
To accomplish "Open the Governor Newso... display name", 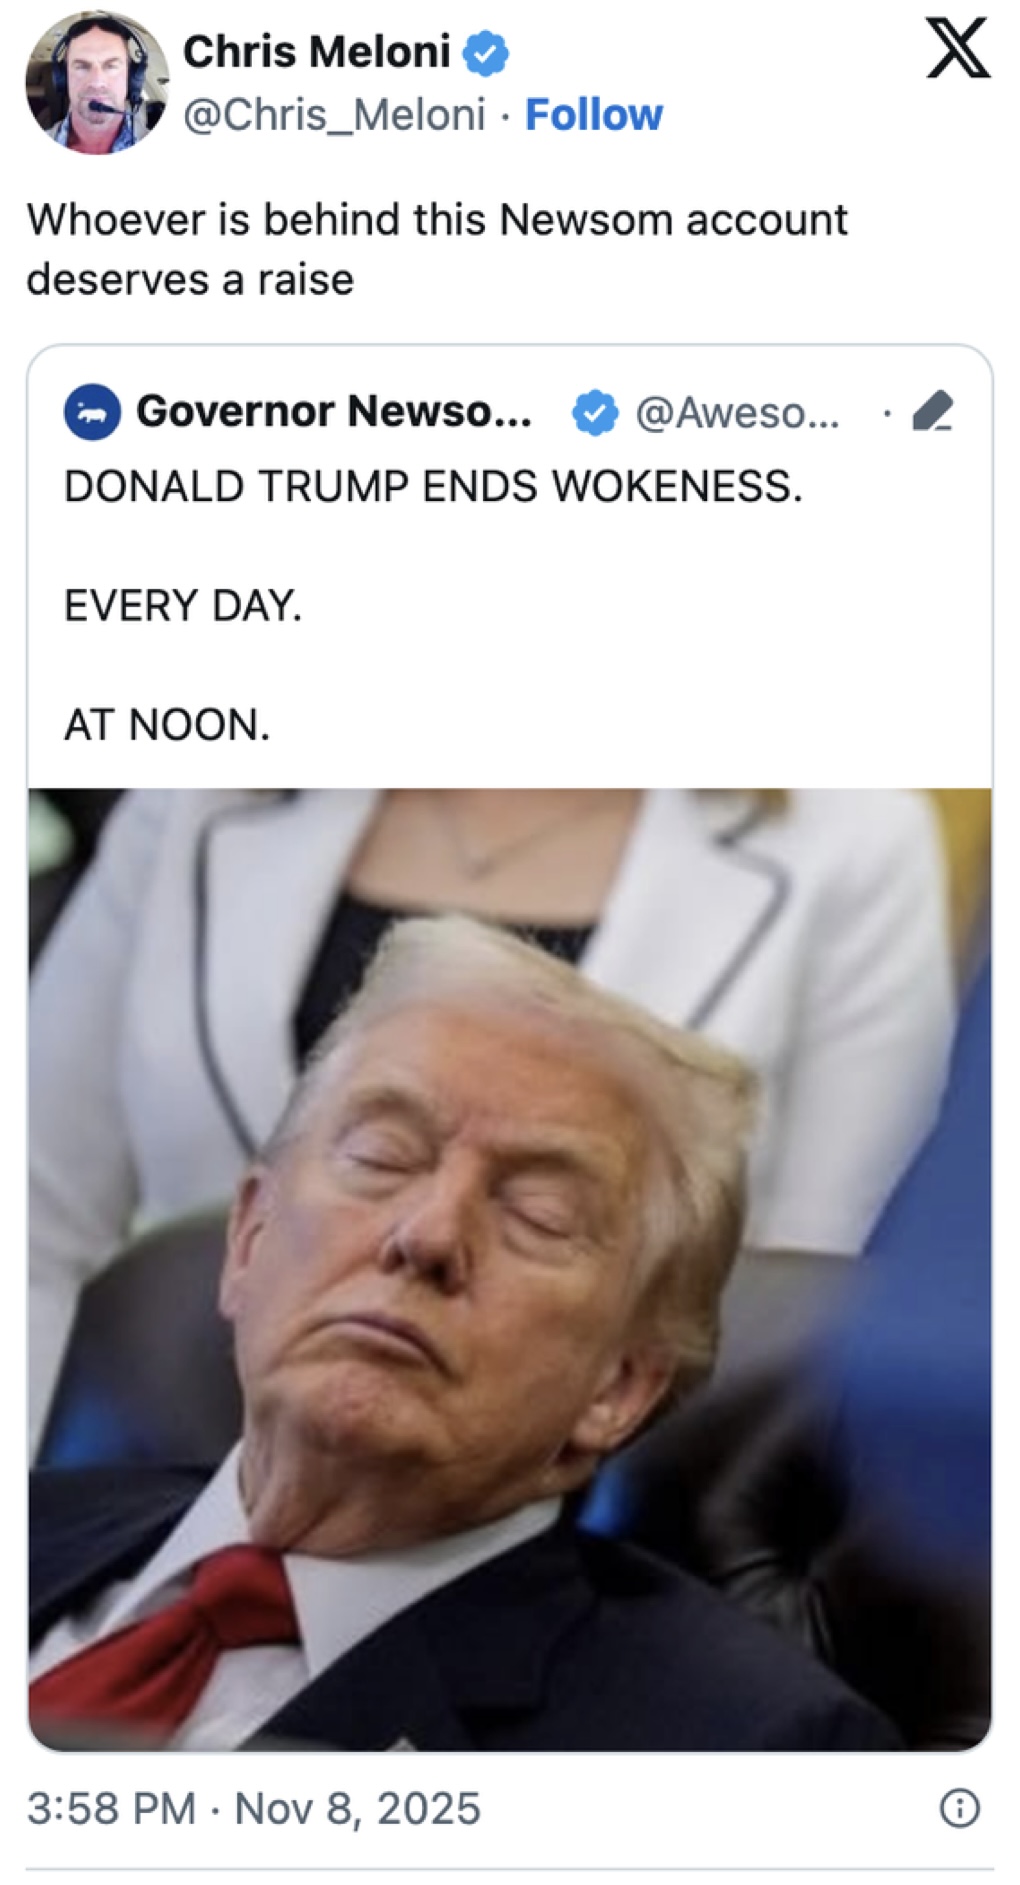I will [x=334, y=411].
